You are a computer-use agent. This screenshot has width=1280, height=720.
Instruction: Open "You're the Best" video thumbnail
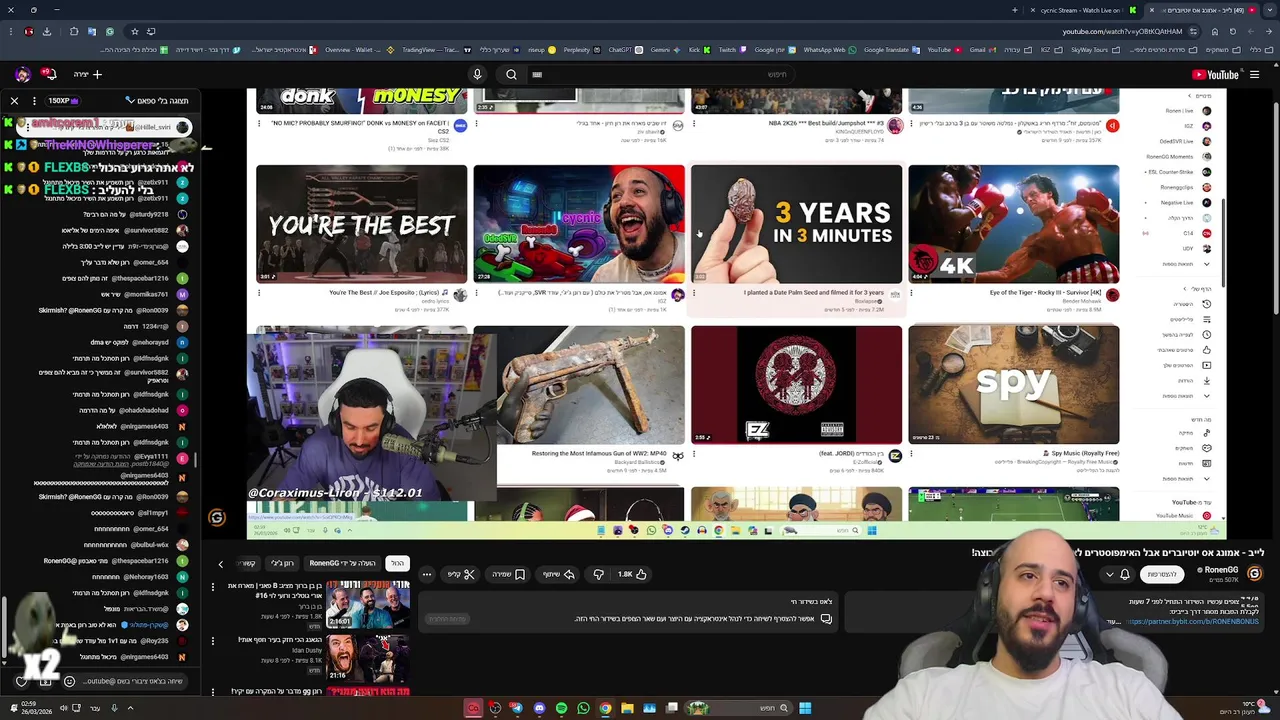coord(361,224)
